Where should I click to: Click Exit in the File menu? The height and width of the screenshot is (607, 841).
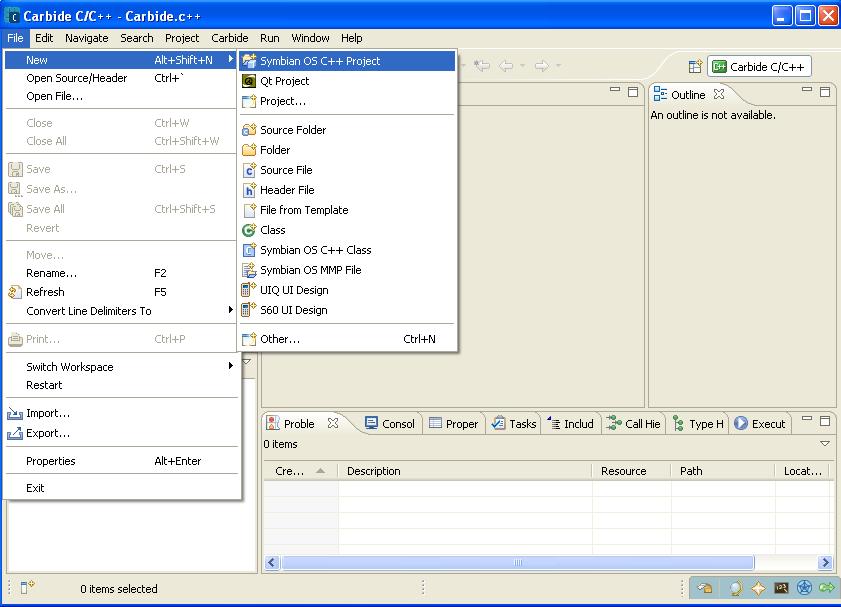[121, 488]
